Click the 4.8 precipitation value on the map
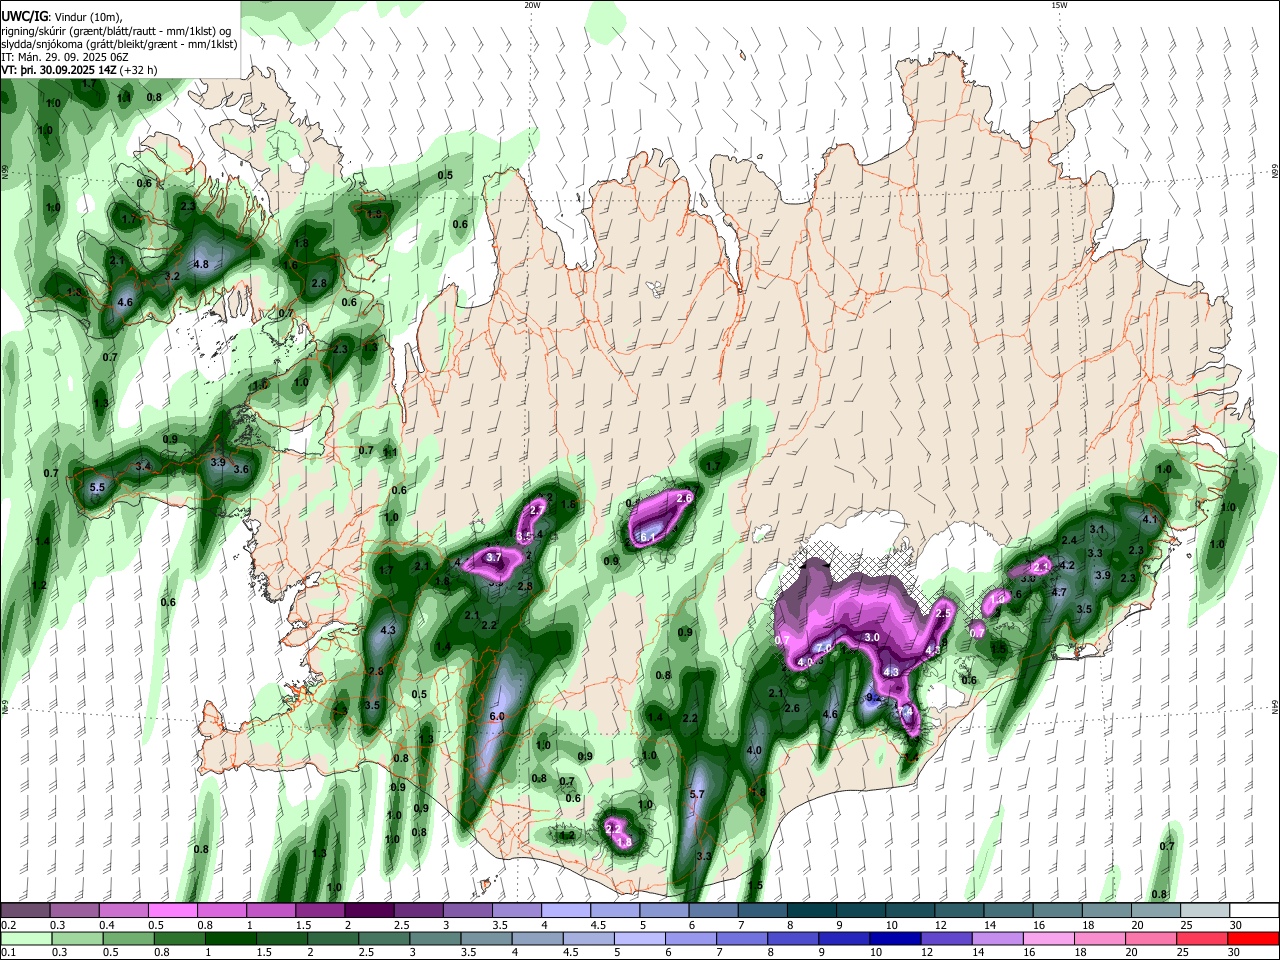 201,264
